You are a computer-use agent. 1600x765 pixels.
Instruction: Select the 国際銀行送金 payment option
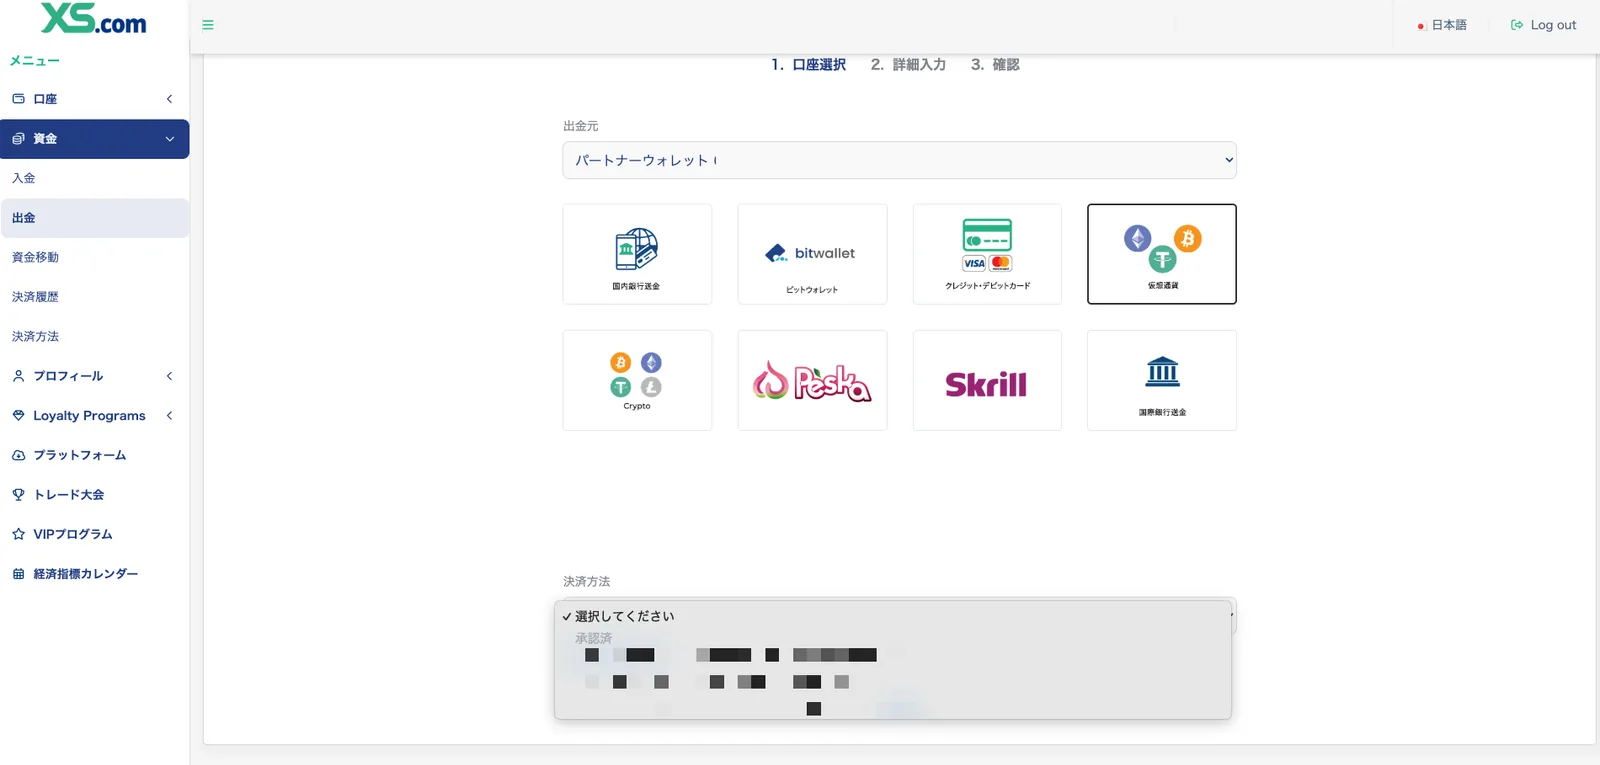coord(1162,380)
